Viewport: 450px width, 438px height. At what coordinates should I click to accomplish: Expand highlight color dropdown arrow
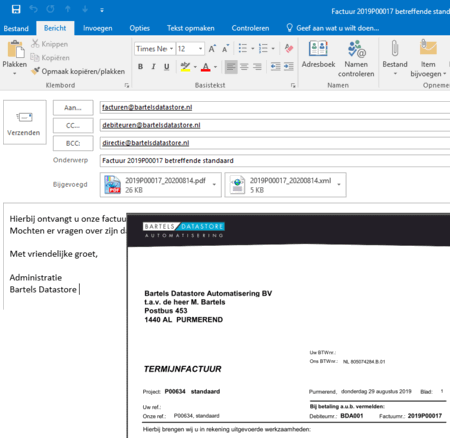(x=195, y=67)
